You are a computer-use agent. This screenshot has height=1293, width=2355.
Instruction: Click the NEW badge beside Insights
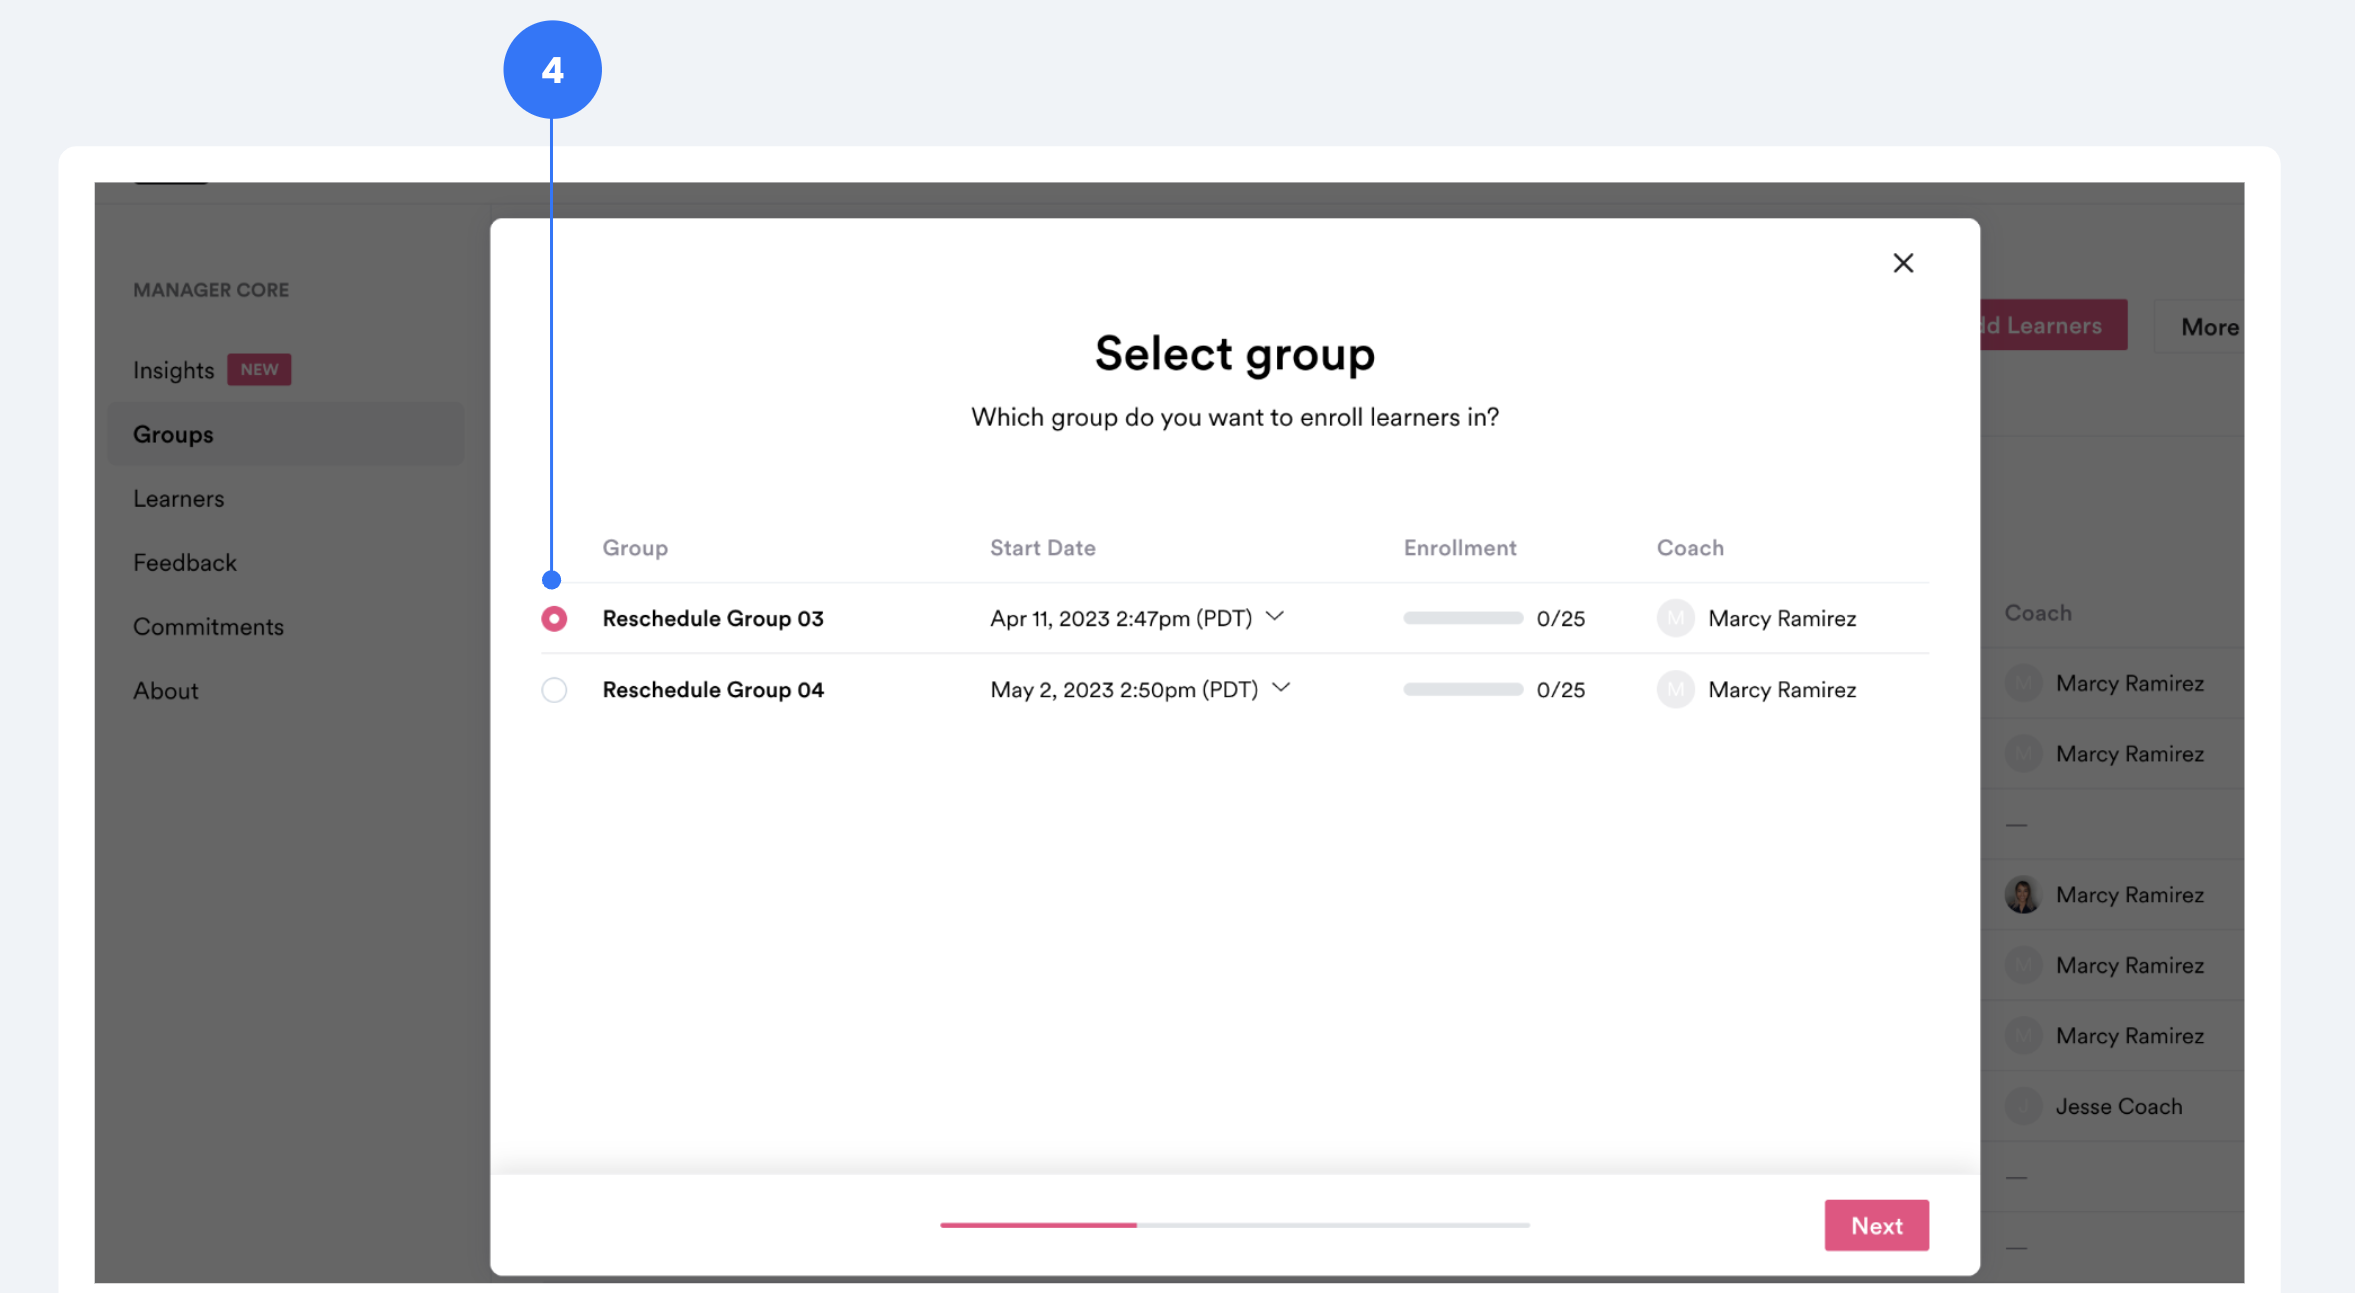coord(259,369)
